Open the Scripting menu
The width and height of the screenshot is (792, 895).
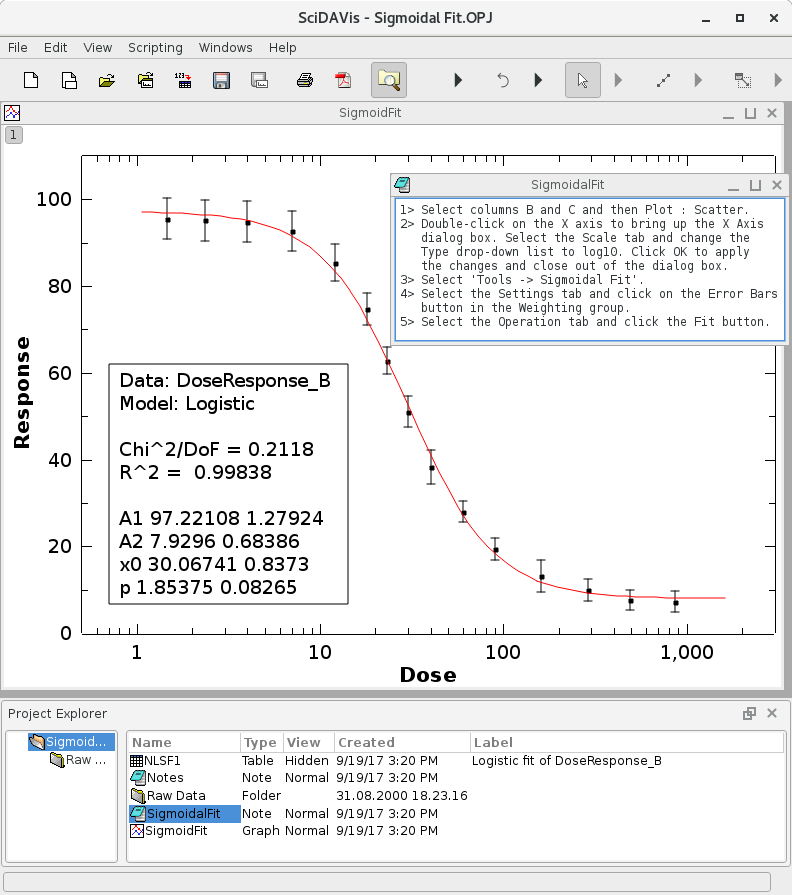pyautogui.click(x=155, y=47)
